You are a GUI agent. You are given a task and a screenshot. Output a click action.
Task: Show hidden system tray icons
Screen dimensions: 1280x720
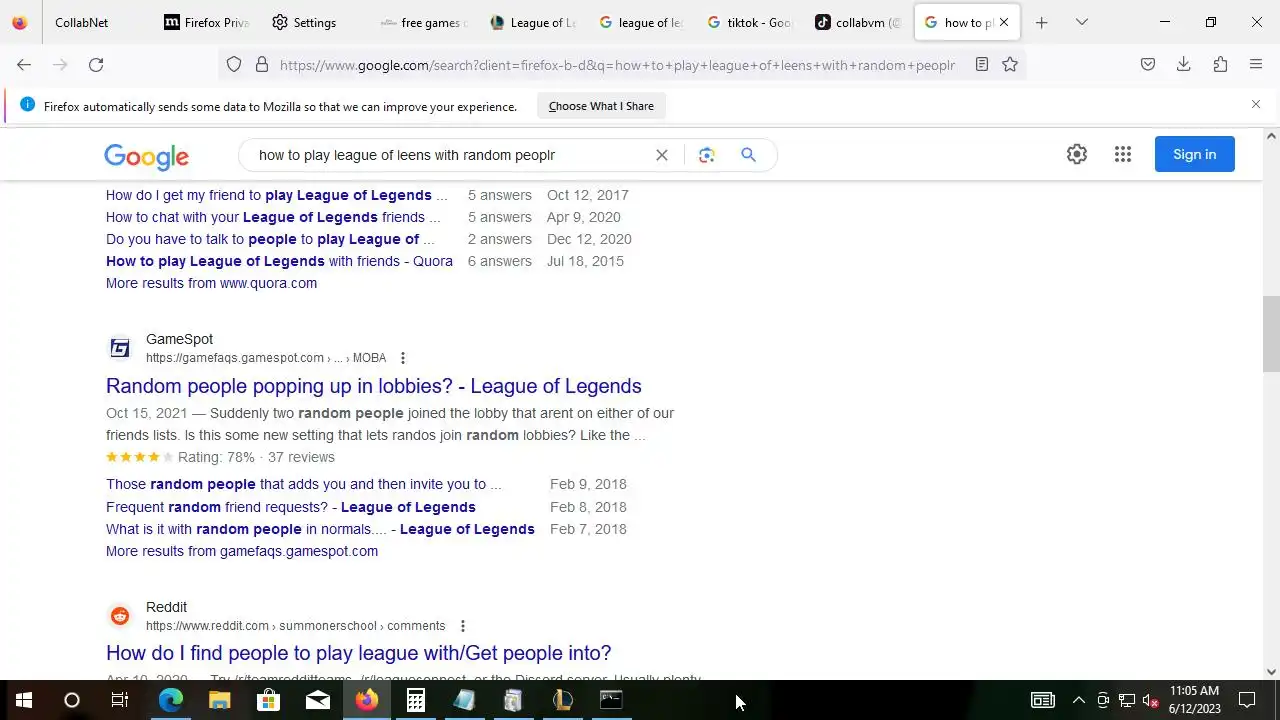coord(1078,700)
